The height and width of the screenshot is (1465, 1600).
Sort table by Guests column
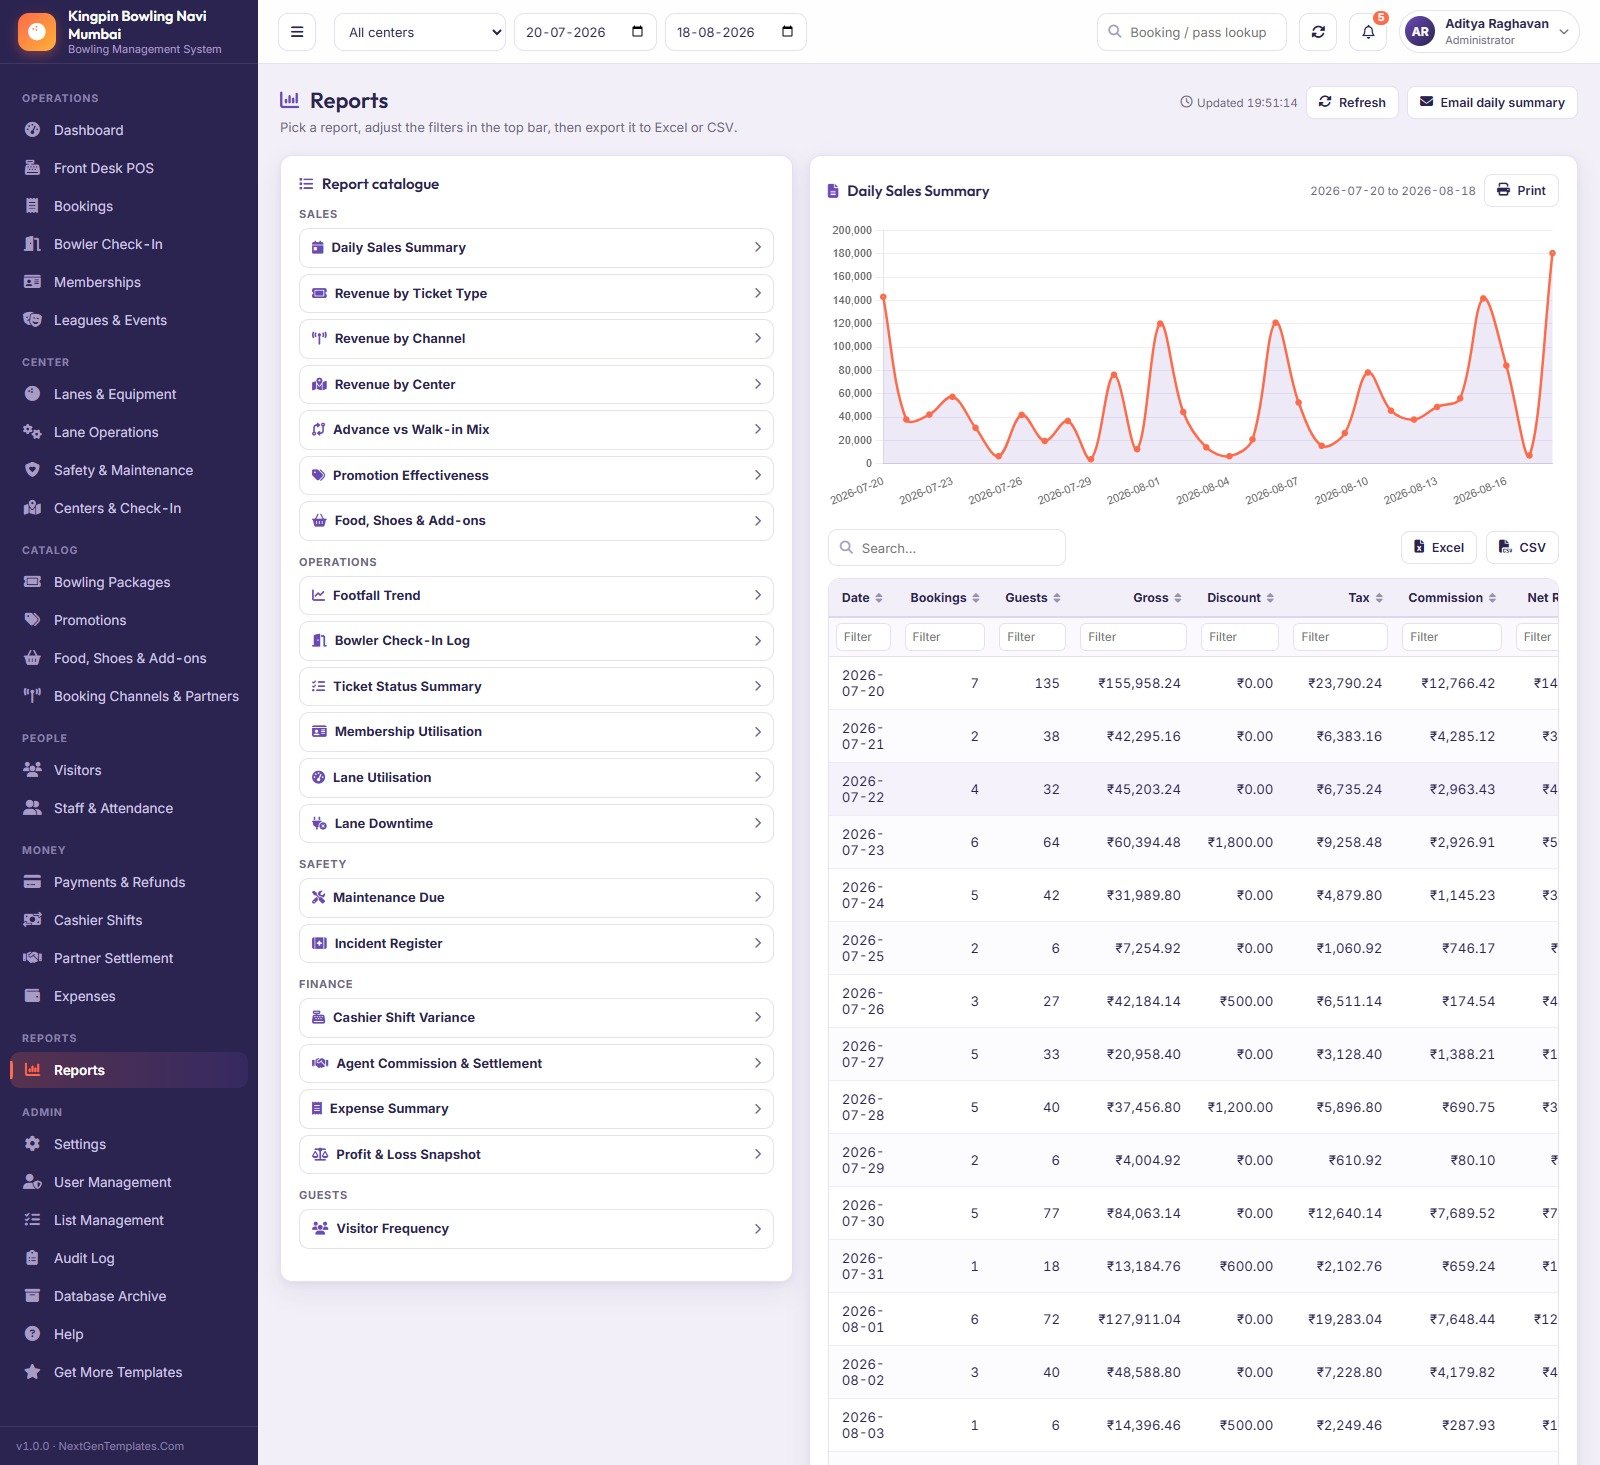(x=1032, y=598)
